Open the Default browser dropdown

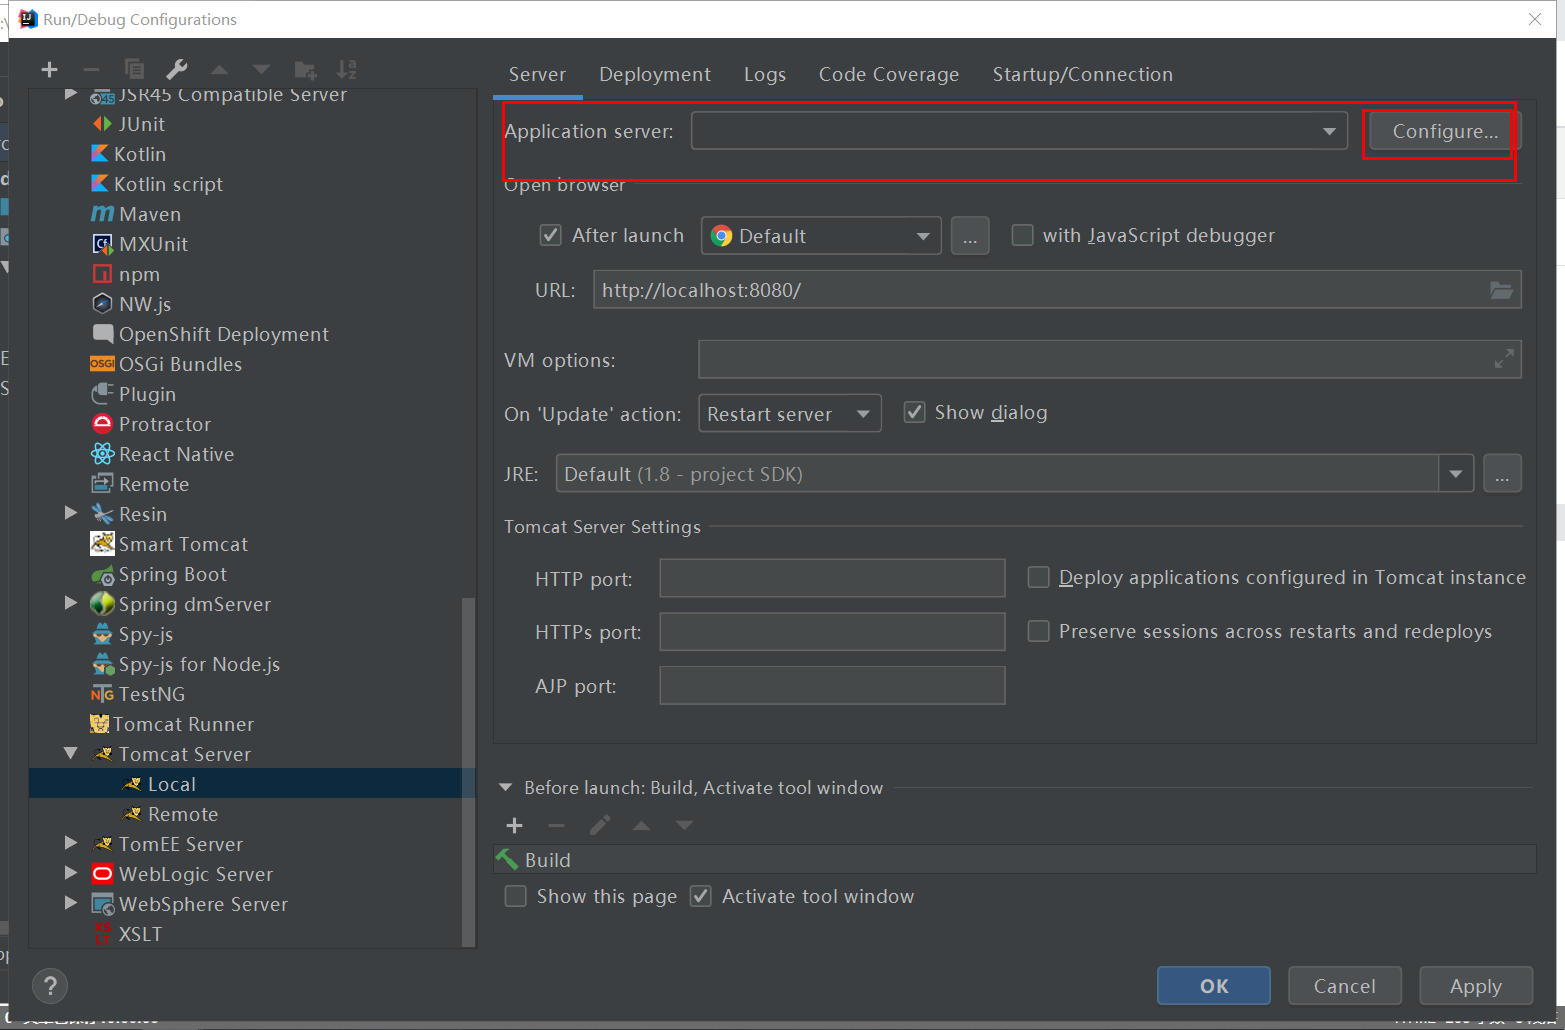click(821, 236)
